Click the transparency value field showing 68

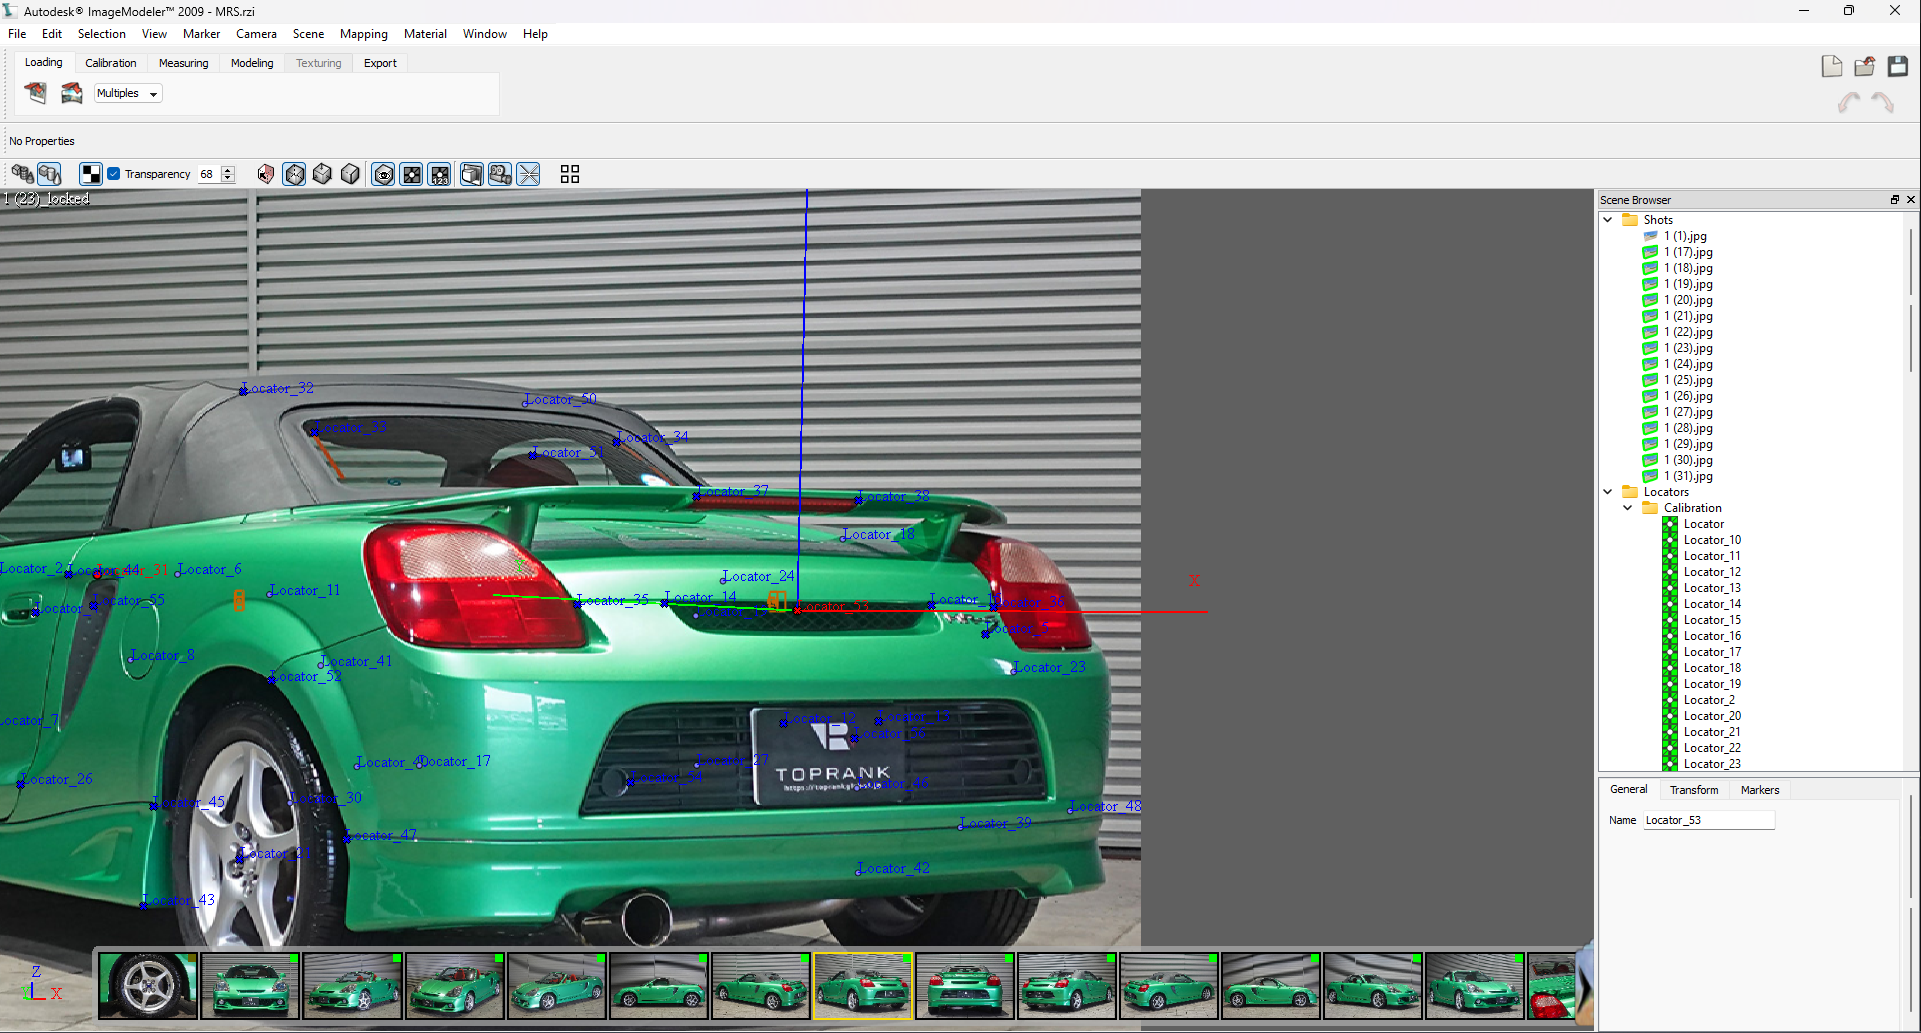point(208,174)
